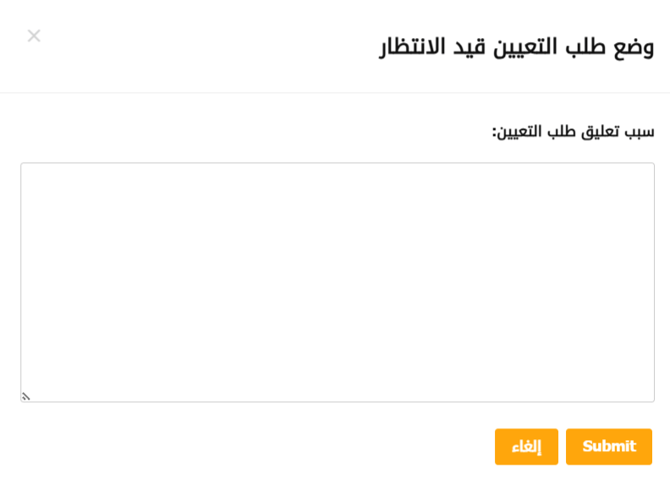The width and height of the screenshot is (670, 501).
Task: Click the label سبب تعليق طلب التعيين
Action: [x=573, y=131]
